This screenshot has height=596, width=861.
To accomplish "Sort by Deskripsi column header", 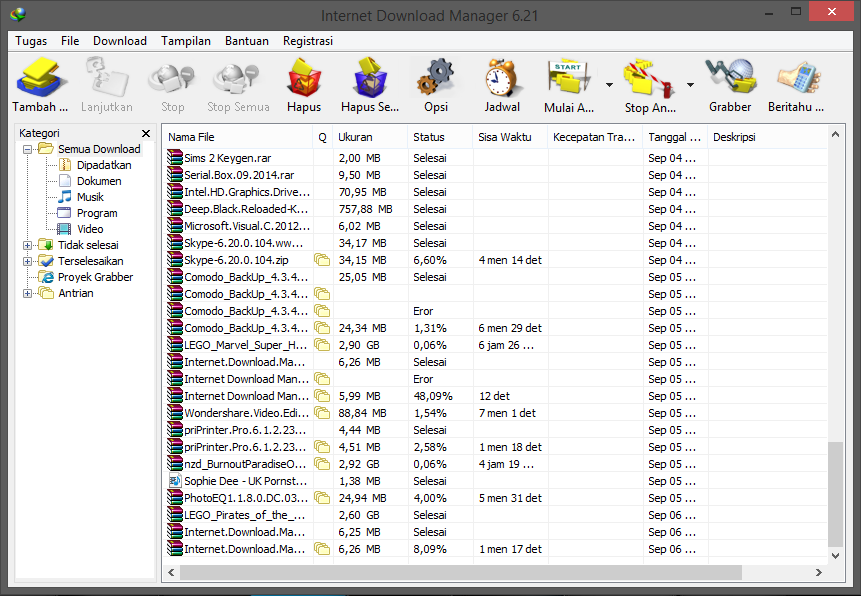I will click(767, 137).
